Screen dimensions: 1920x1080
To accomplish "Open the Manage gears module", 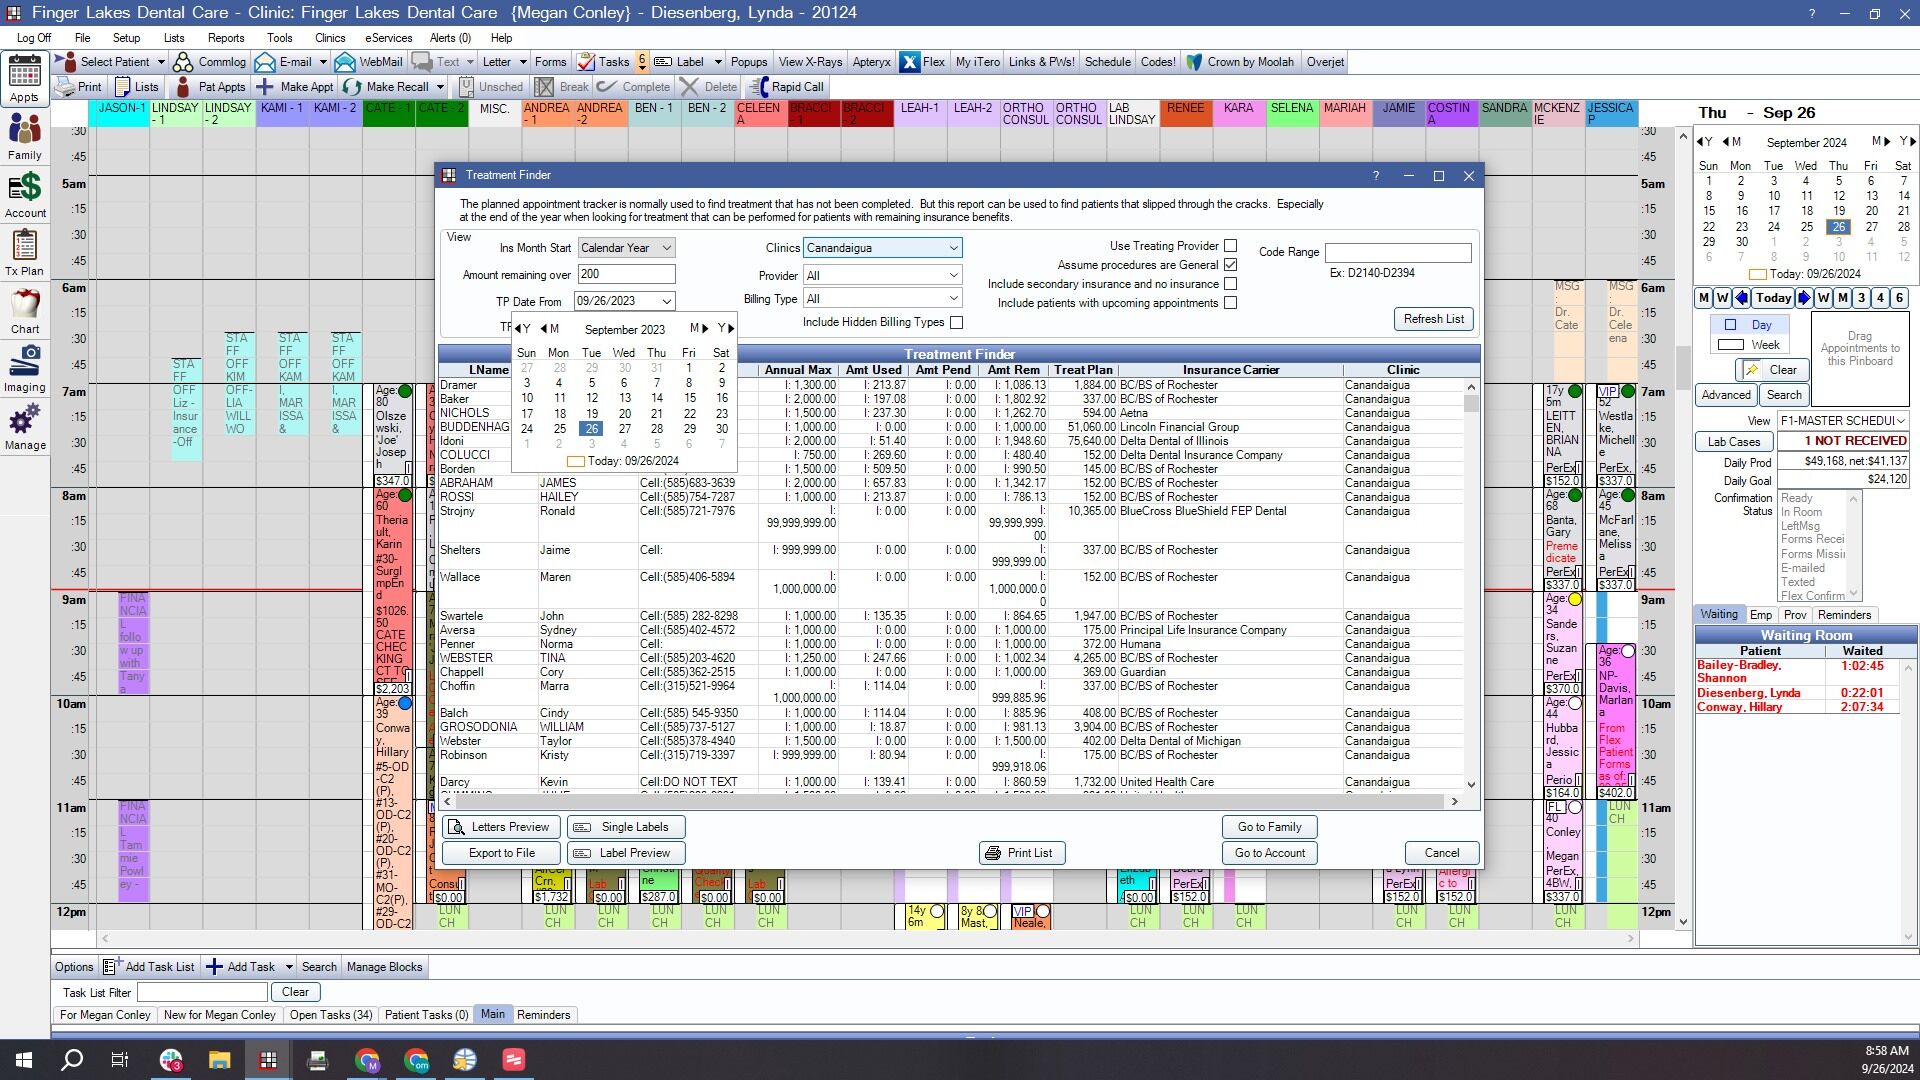I will coord(25,427).
